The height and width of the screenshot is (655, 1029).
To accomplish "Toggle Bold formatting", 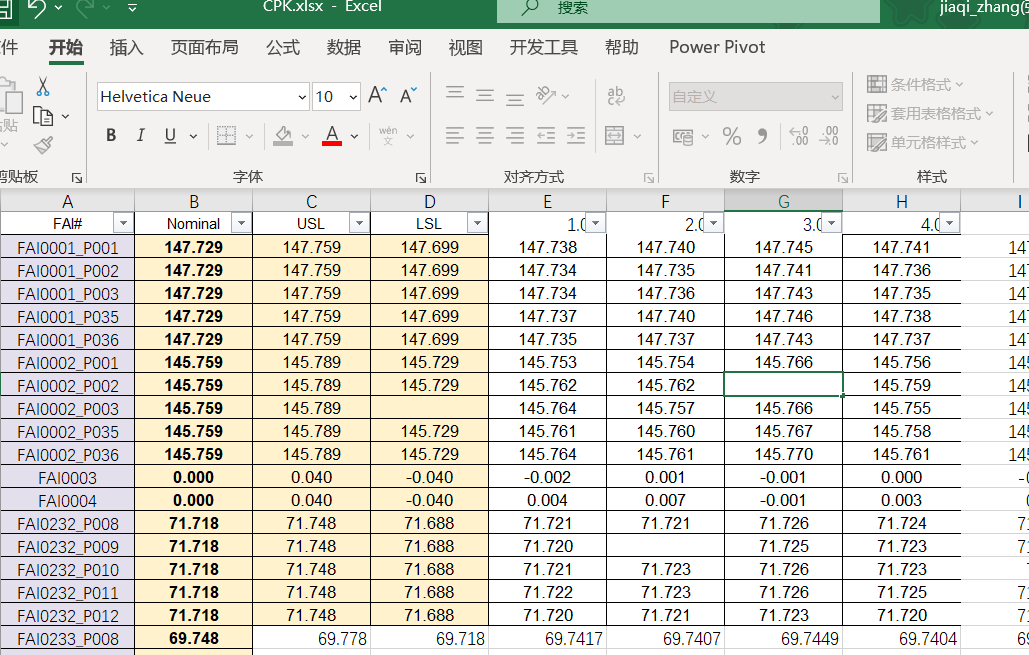I will (x=111, y=135).
